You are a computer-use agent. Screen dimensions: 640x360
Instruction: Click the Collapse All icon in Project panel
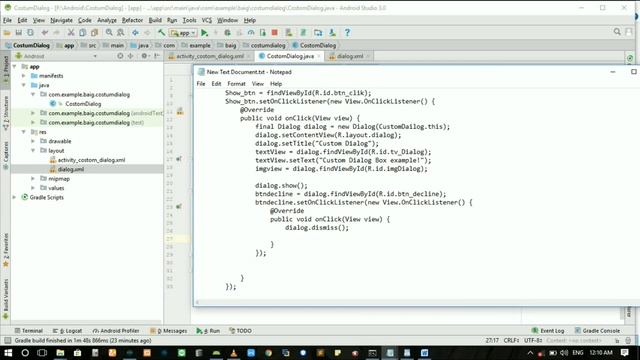coord(131,56)
